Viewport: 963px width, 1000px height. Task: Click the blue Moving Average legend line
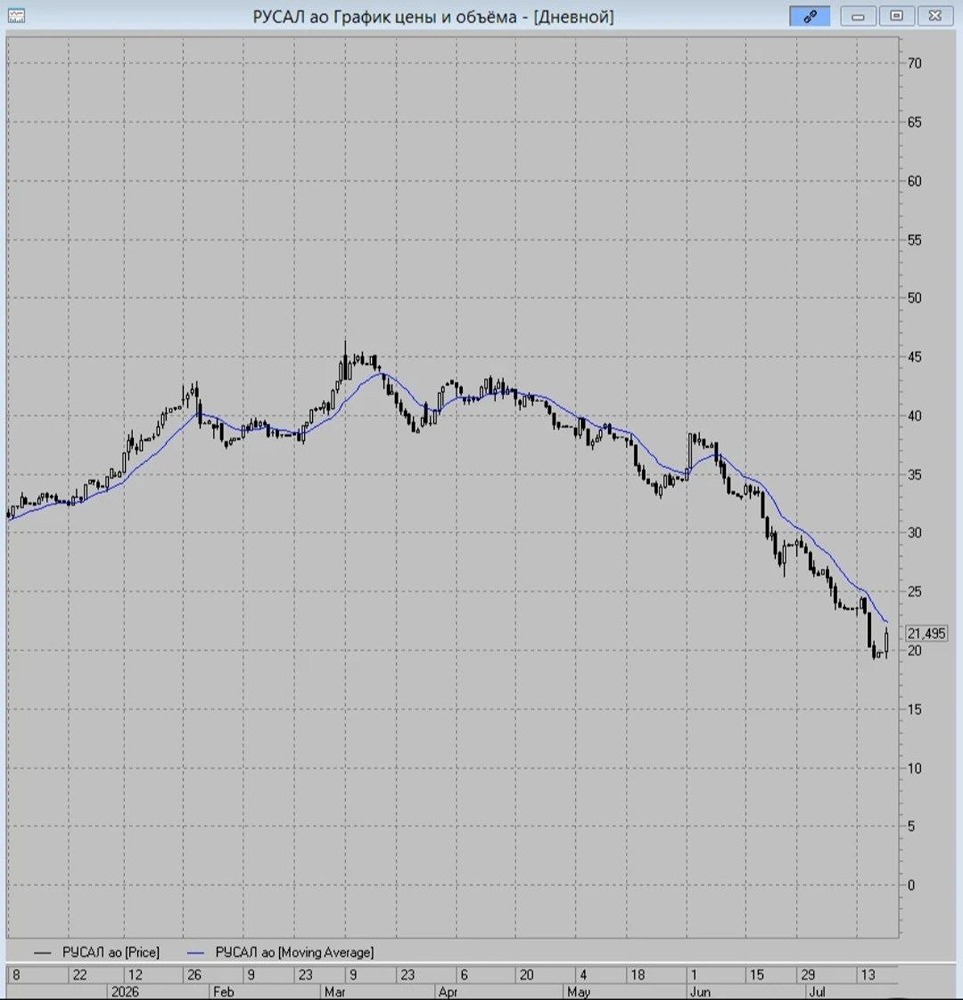pos(195,953)
